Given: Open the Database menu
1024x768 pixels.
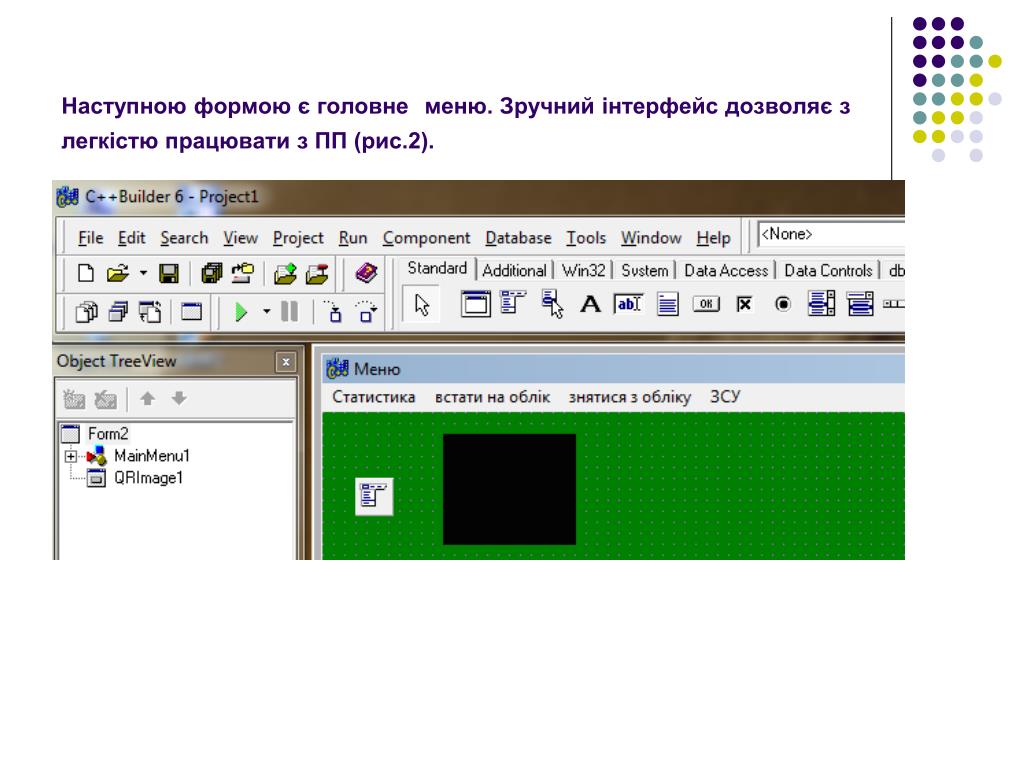Looking at the screenshot, I should (518, 238).
